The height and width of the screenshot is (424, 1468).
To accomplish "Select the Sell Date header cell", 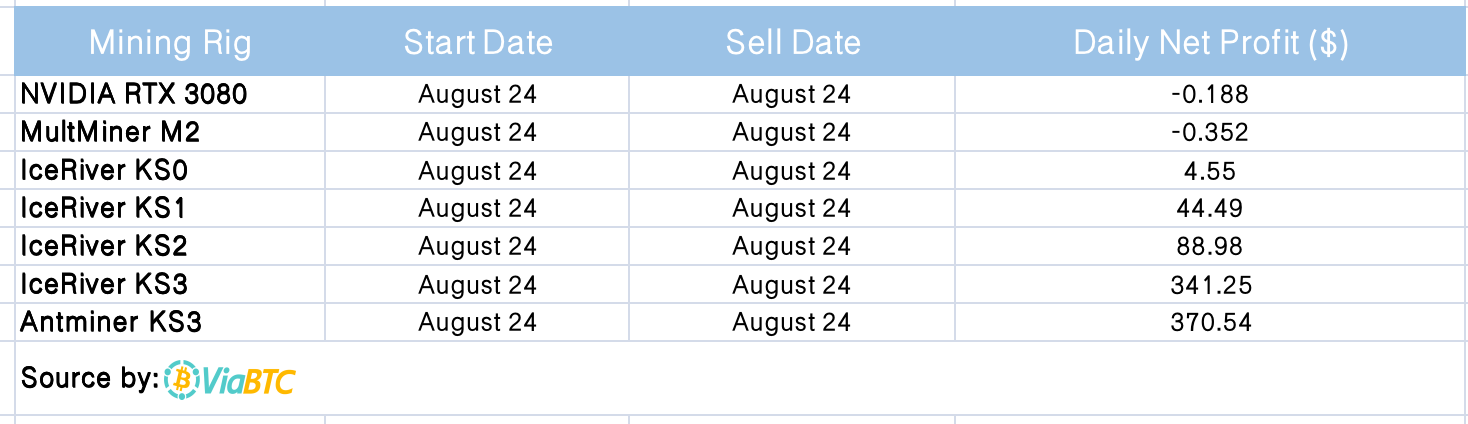I will pos(792,43).
